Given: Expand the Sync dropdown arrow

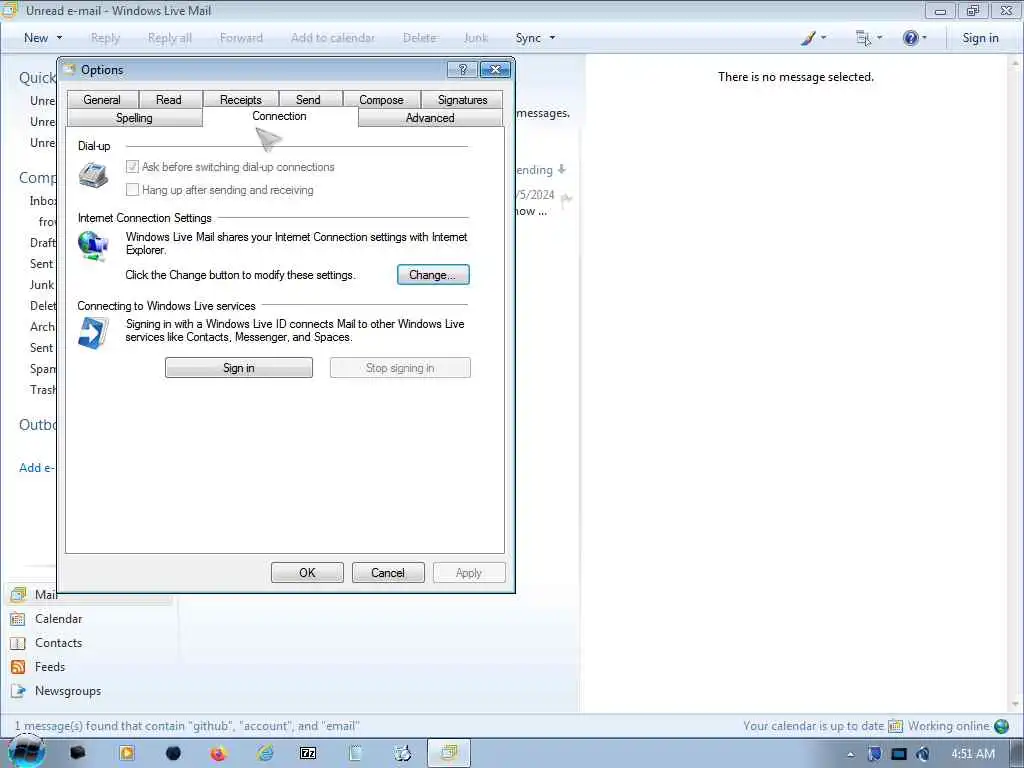Looking at the screenshot, I should [x=552, y=38].
